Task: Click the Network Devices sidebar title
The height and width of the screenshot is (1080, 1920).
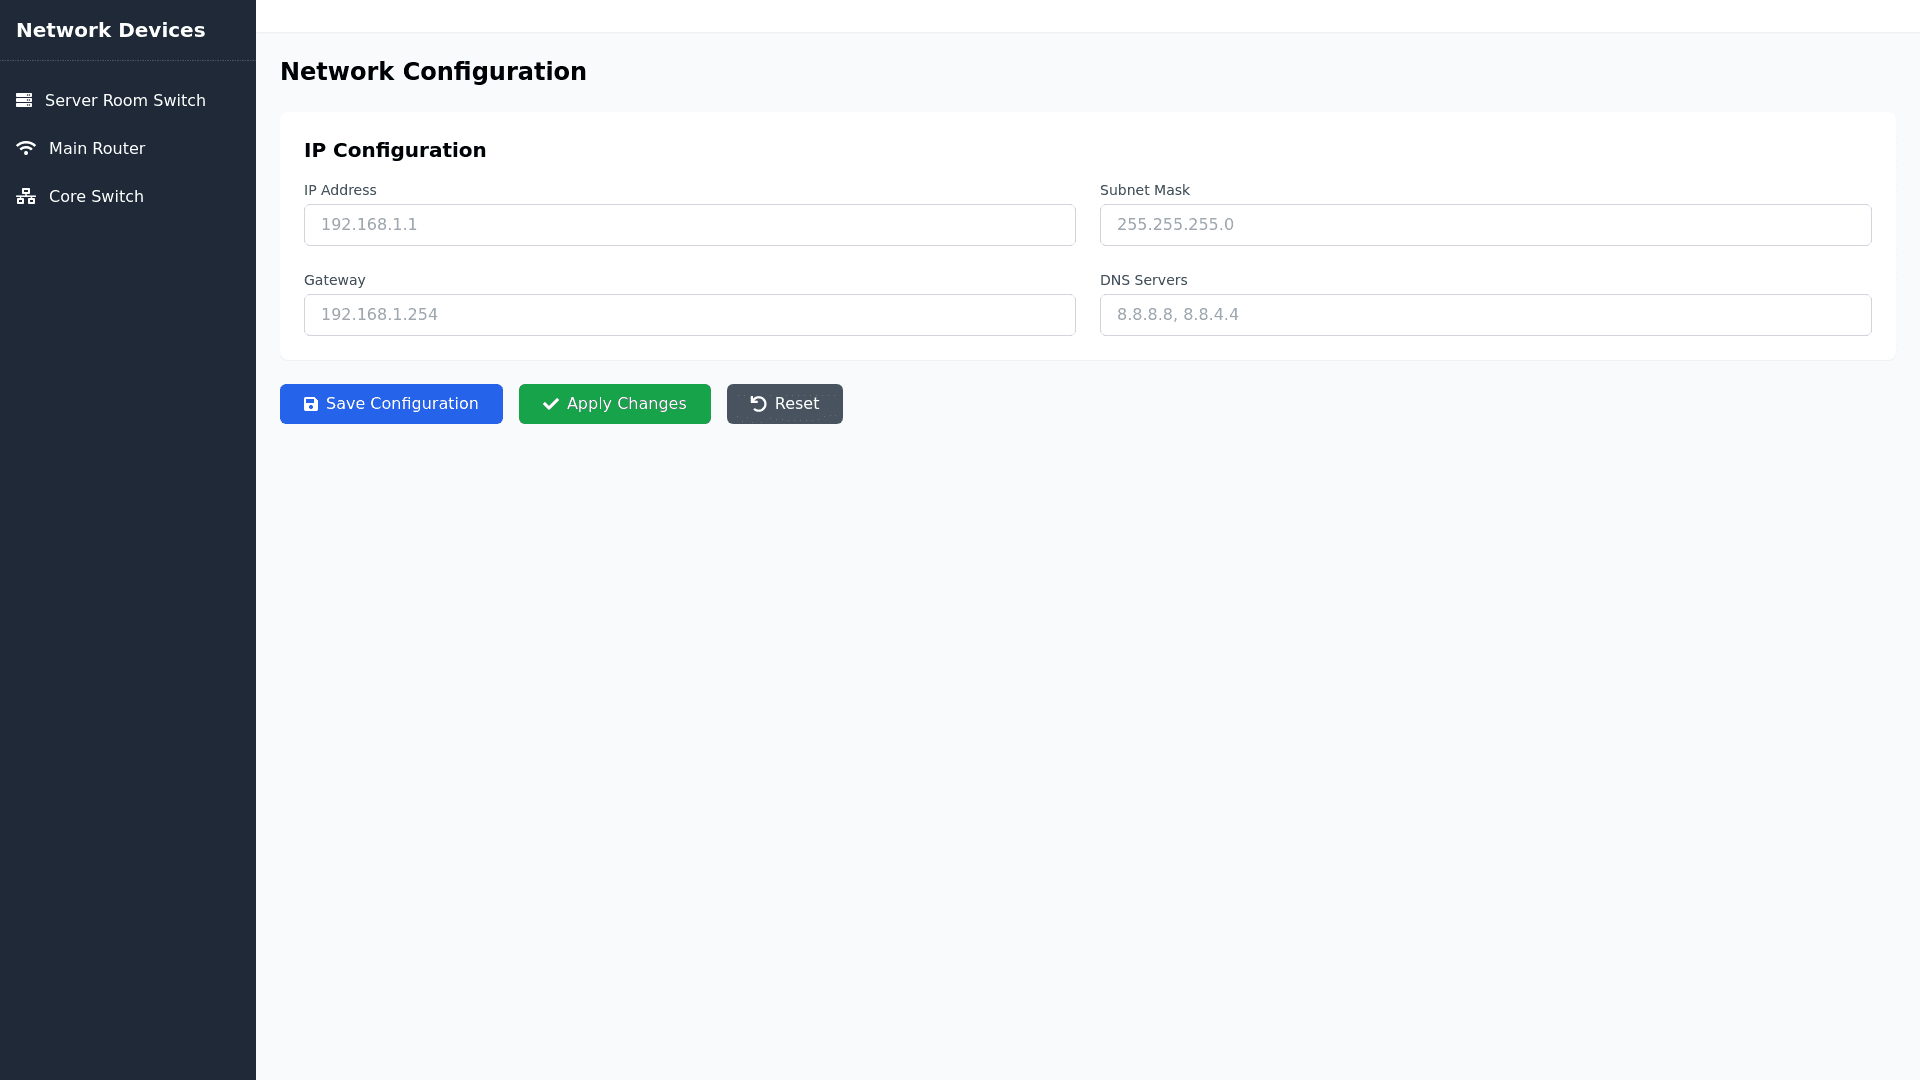Action: [x=110, y=30]
